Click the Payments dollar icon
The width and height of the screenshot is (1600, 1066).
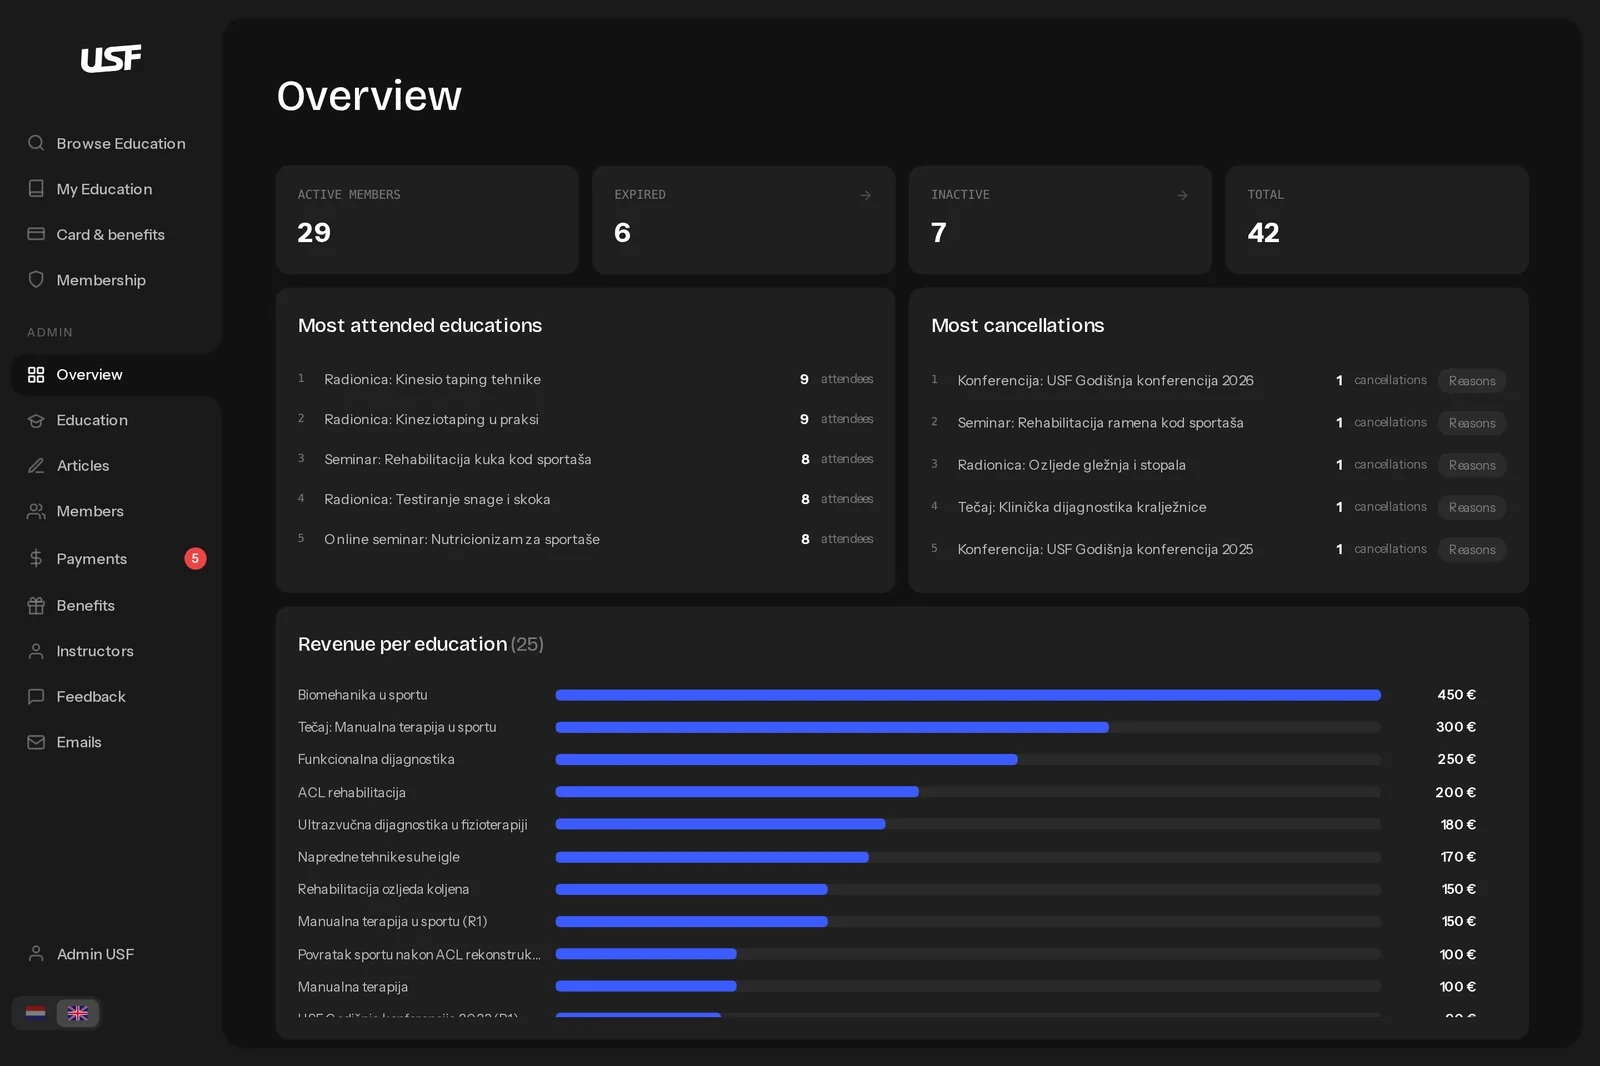pos(36,558)
